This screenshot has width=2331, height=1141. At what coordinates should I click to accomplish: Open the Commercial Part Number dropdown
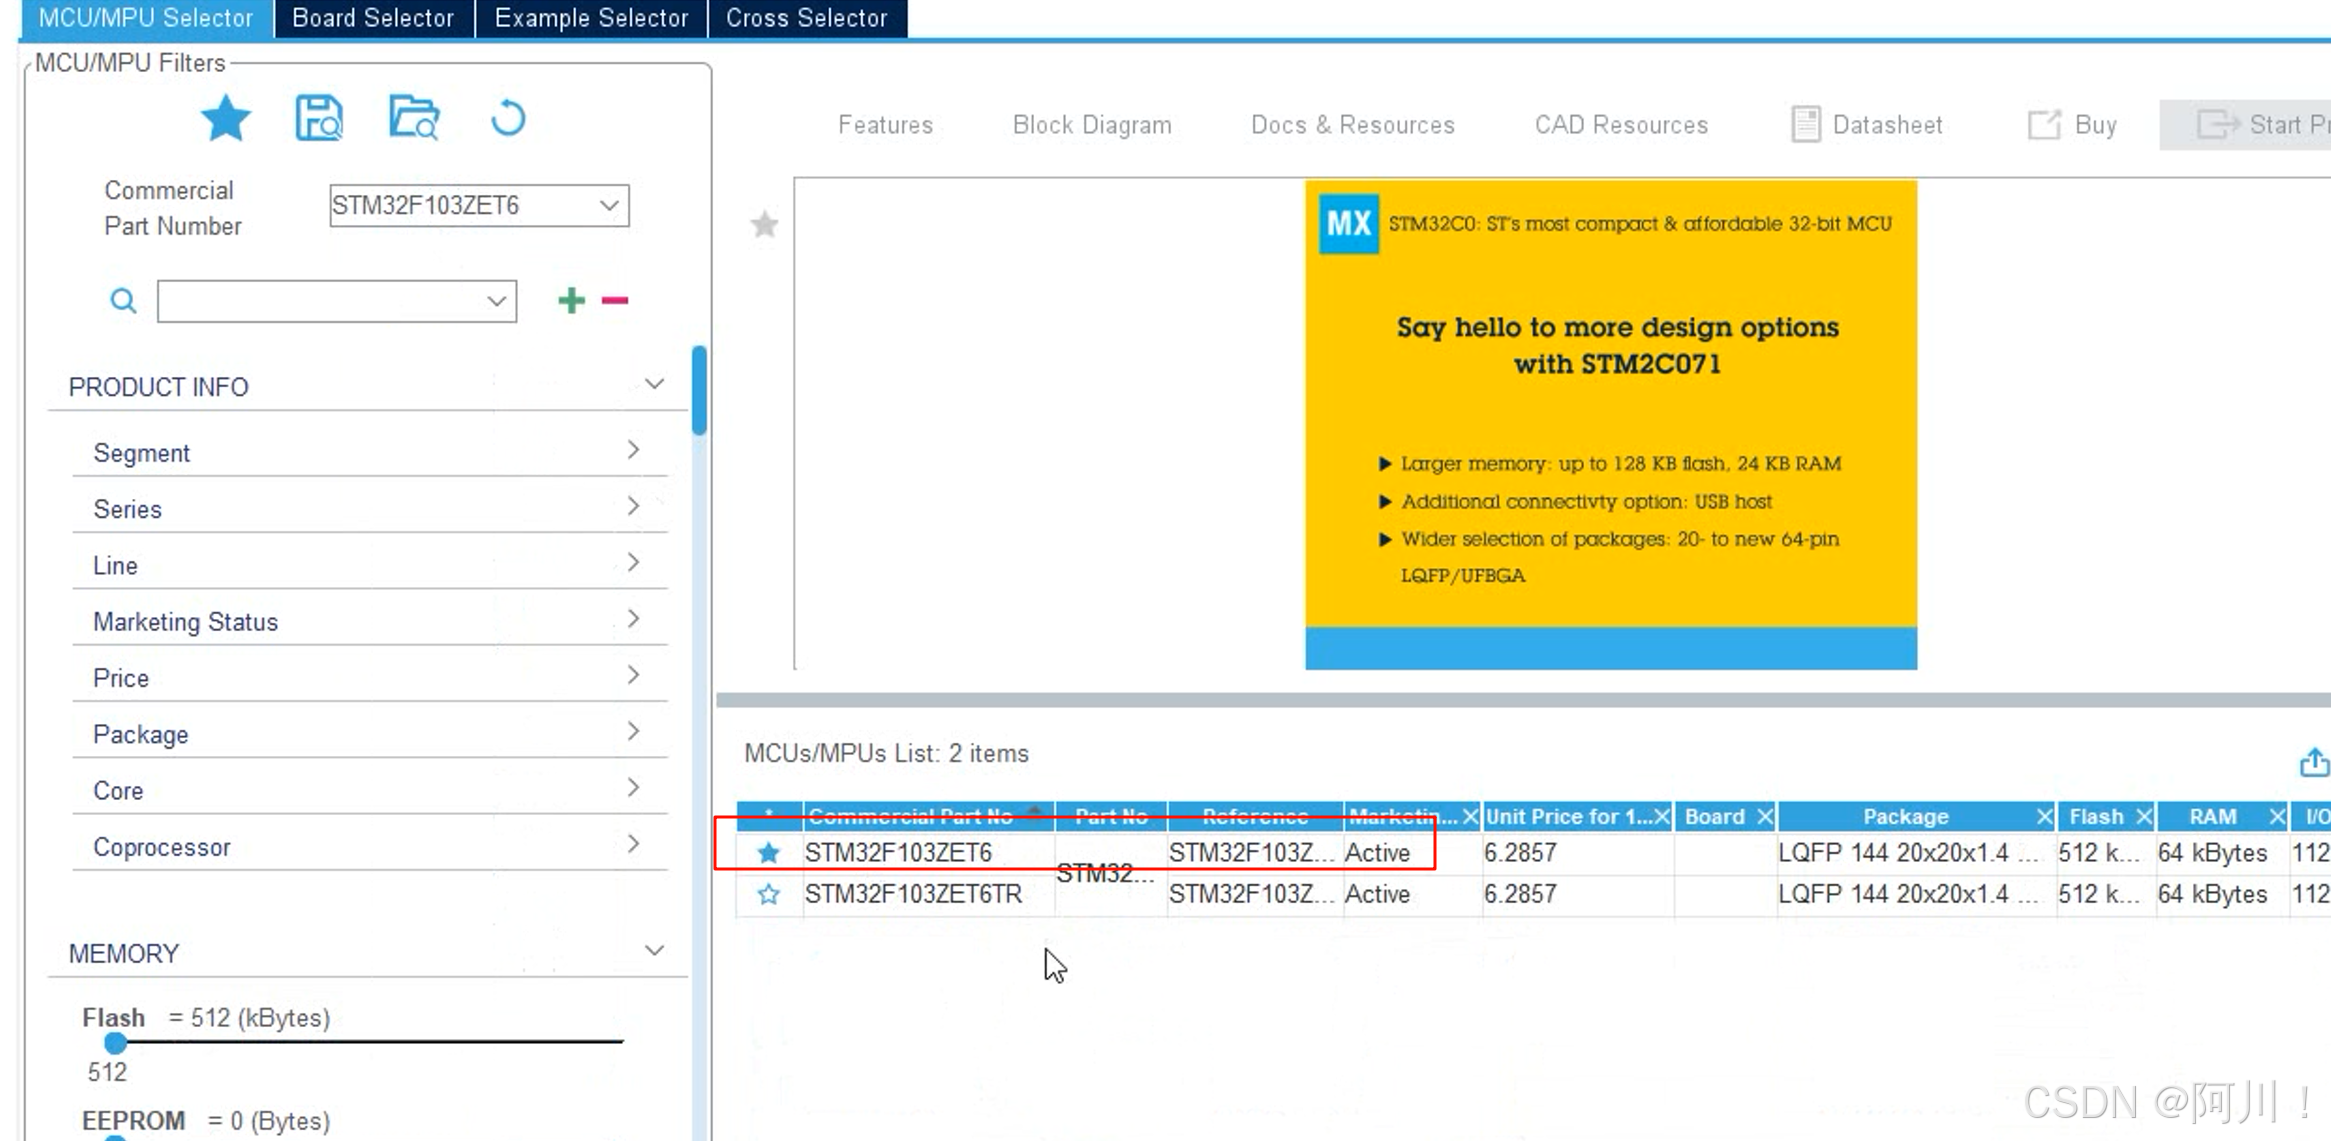pos(609,205)
